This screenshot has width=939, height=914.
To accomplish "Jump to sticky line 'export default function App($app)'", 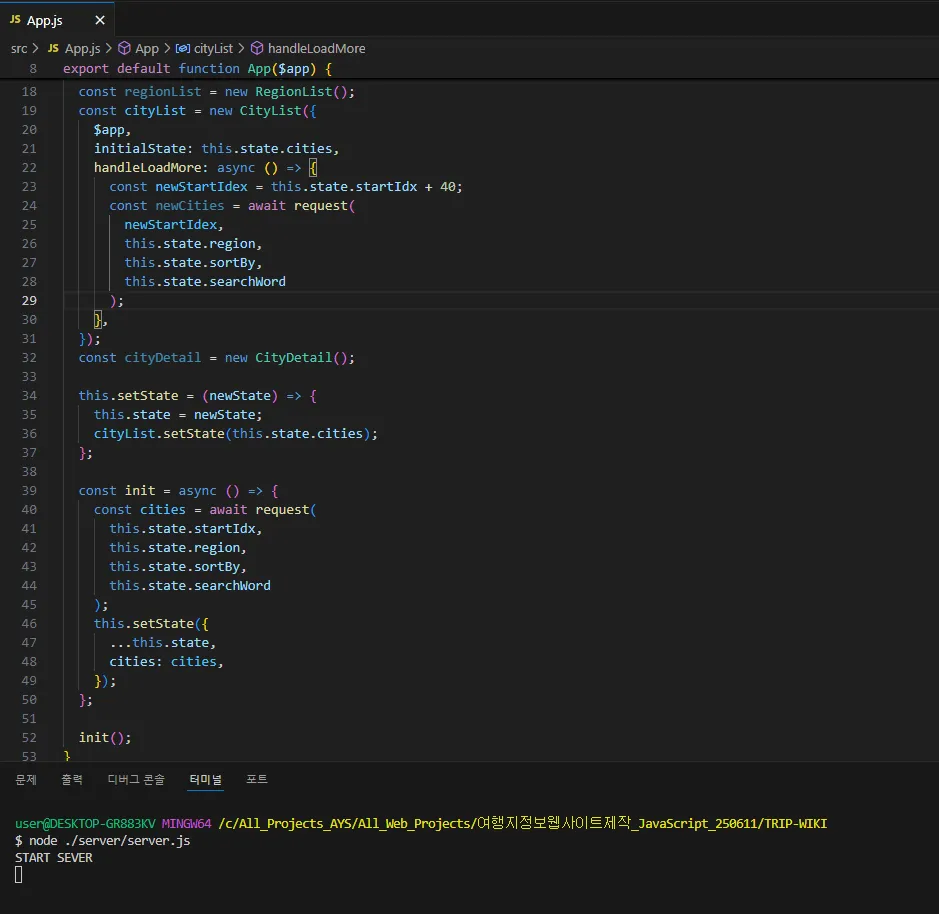I will [197, 69].
